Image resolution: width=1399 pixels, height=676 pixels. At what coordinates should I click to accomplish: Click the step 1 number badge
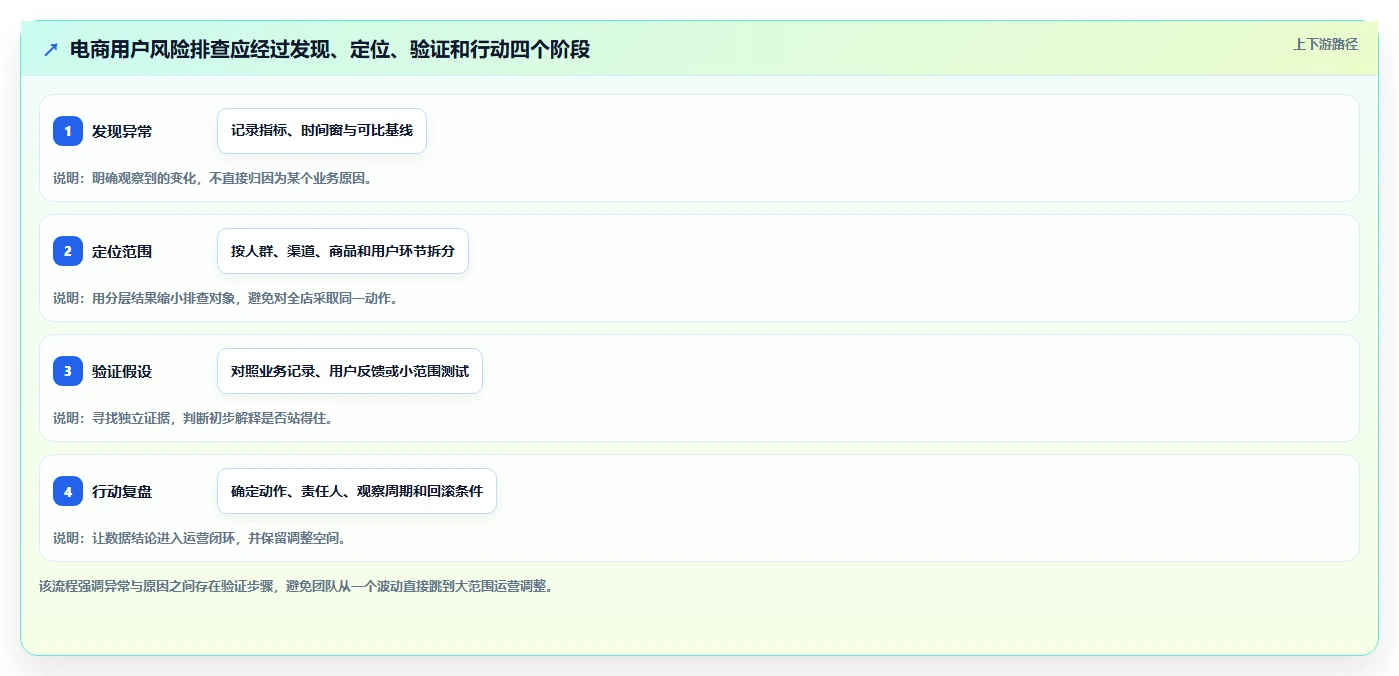68,131
